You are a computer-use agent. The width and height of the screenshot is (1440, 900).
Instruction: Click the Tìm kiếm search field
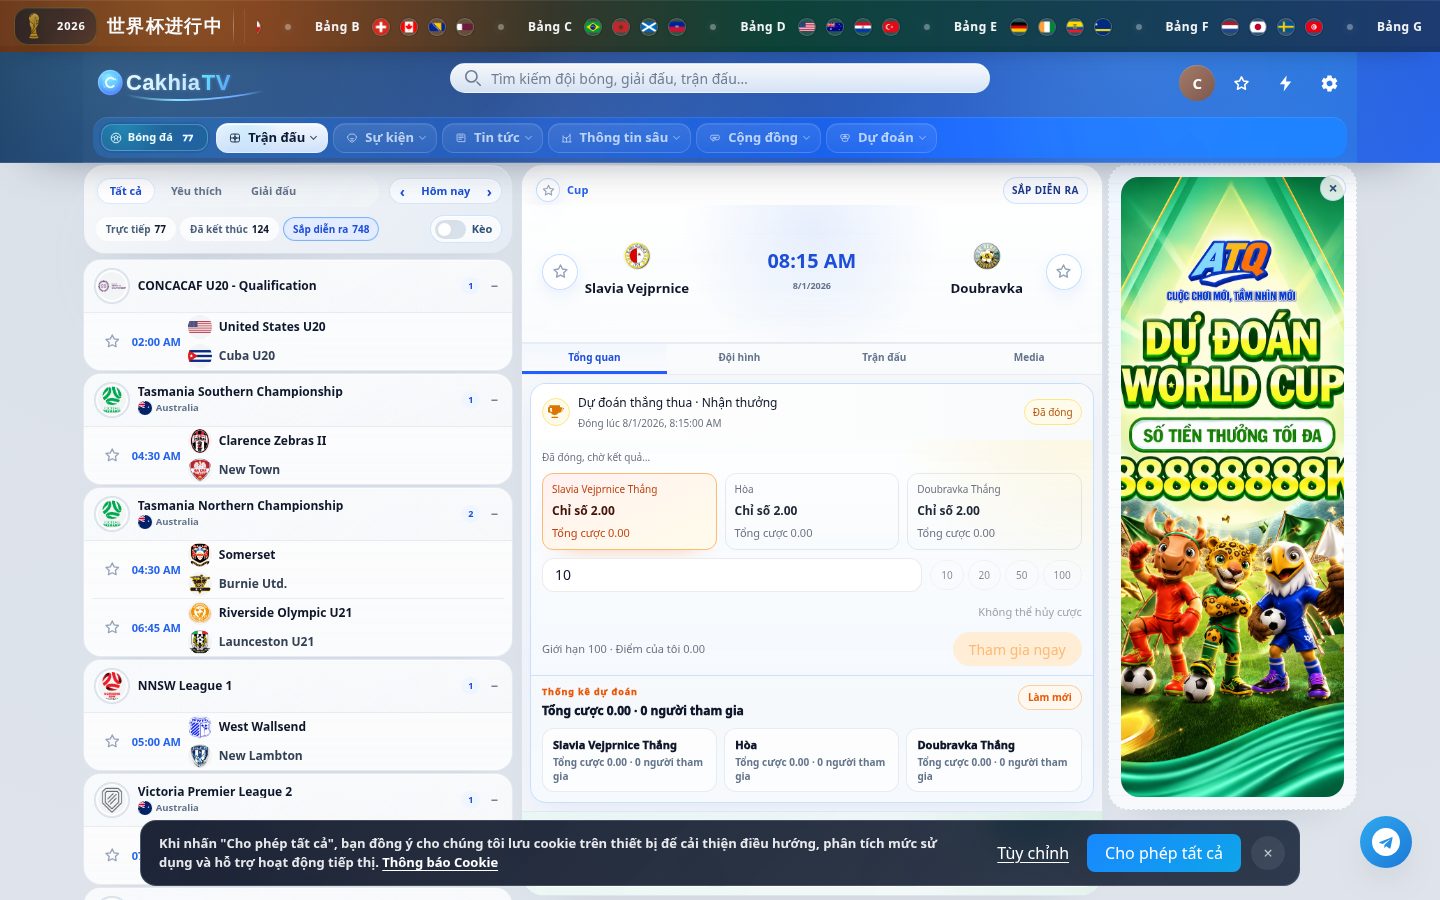tap(720, 78)
